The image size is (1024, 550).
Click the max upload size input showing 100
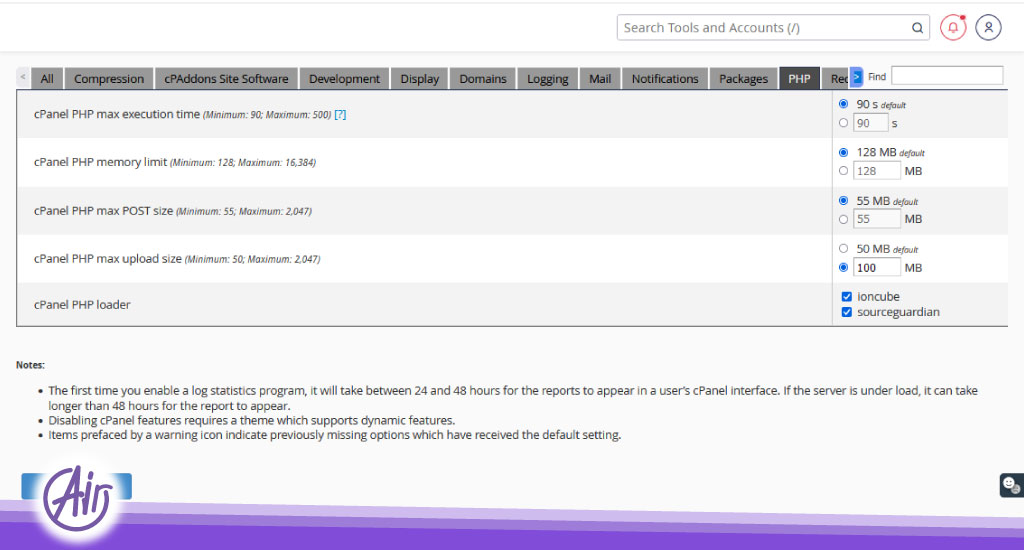876,268
